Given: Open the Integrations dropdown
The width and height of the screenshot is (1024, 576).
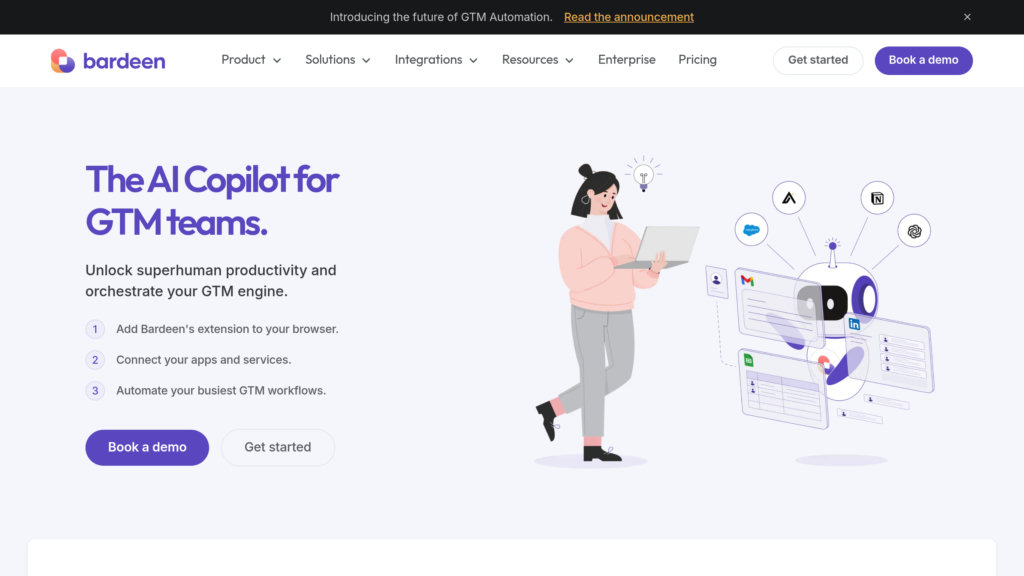Looking at the screenshot, I should 436,60.
